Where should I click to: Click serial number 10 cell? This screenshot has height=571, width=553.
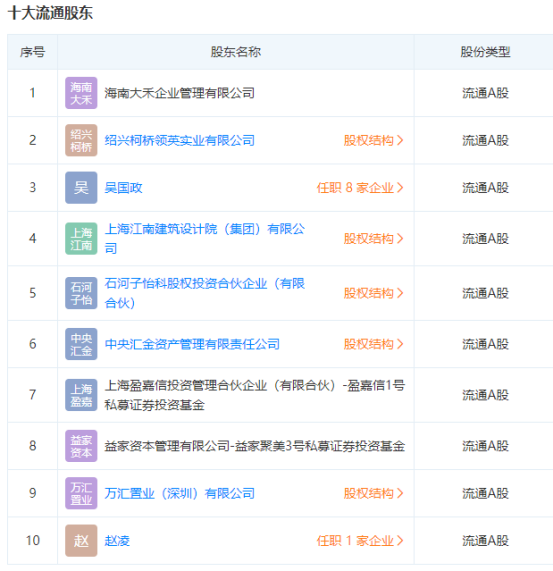[32, 540]
